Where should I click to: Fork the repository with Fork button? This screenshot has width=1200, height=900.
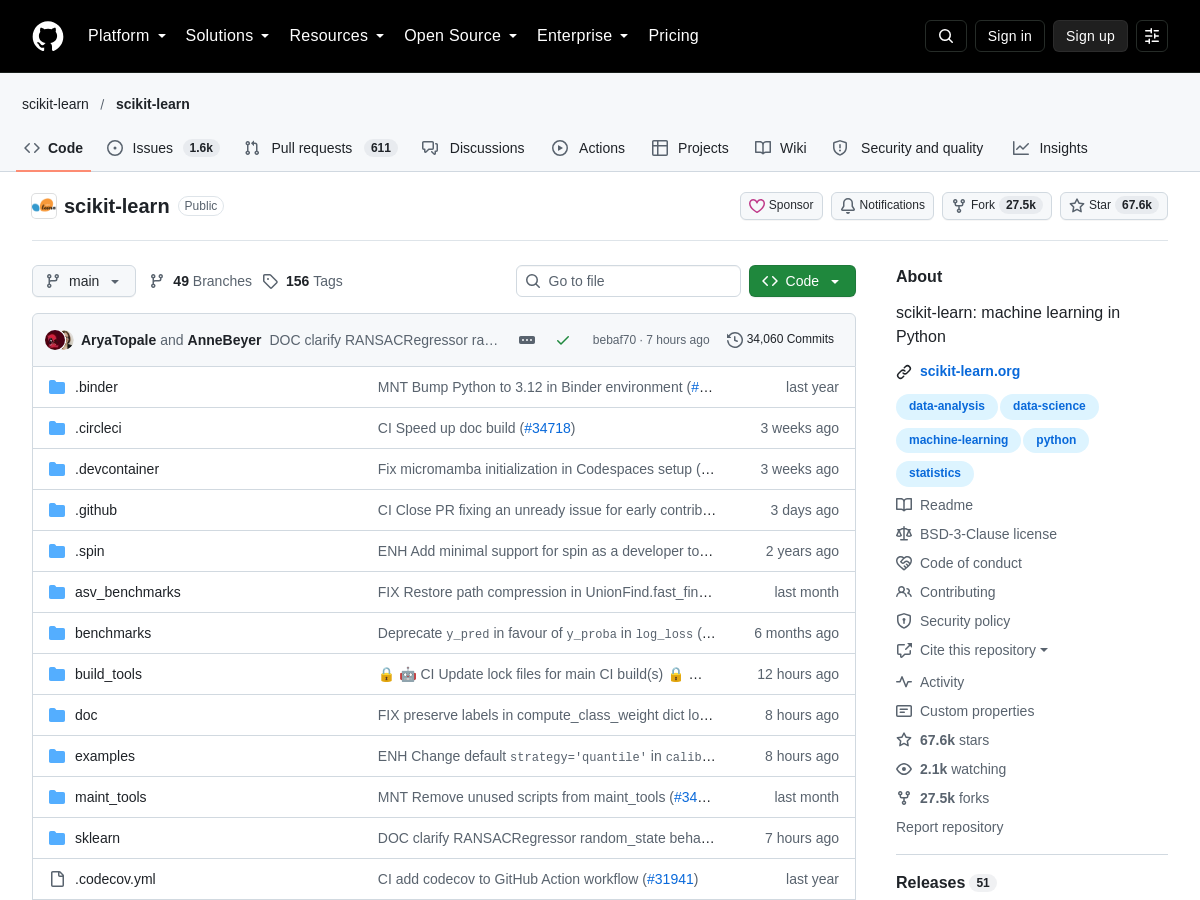point(996,206)
